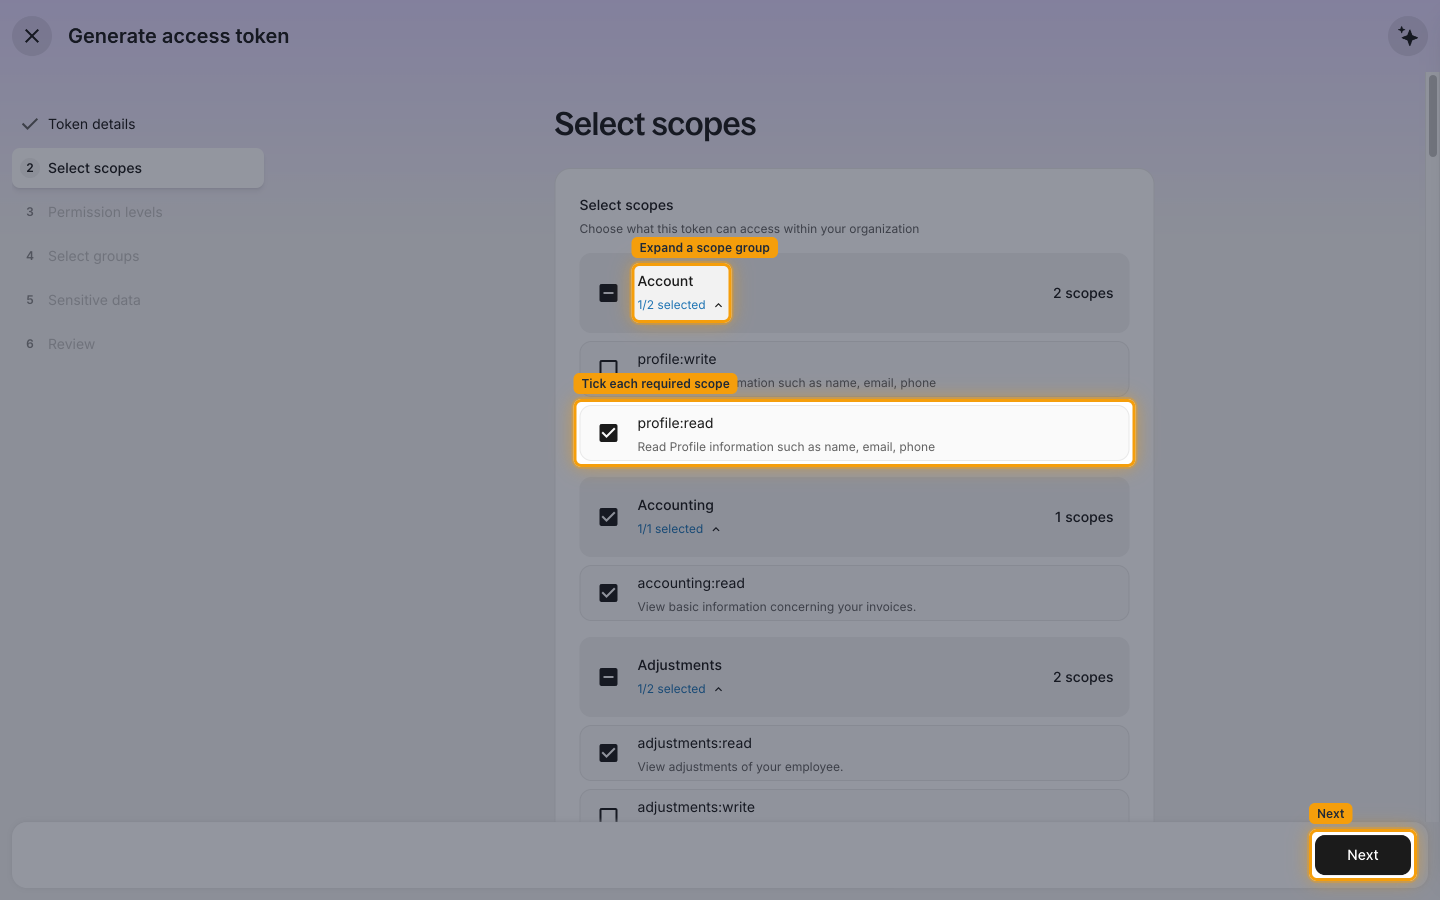Click the 'Read Profile information' description
Viewport: 1440px width, 900px height.
(786, 447)
